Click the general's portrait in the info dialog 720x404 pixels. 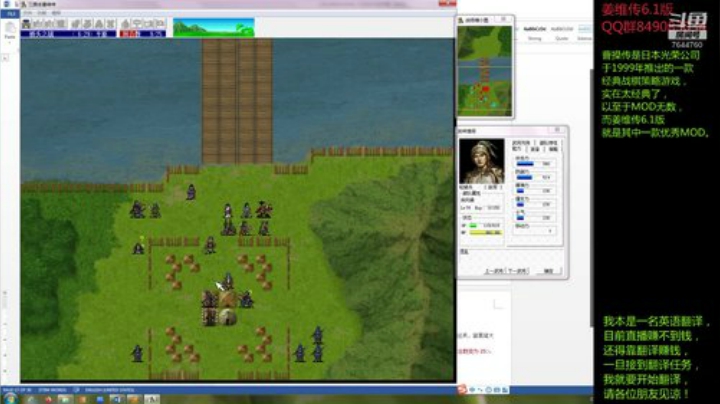click(482, 161)
